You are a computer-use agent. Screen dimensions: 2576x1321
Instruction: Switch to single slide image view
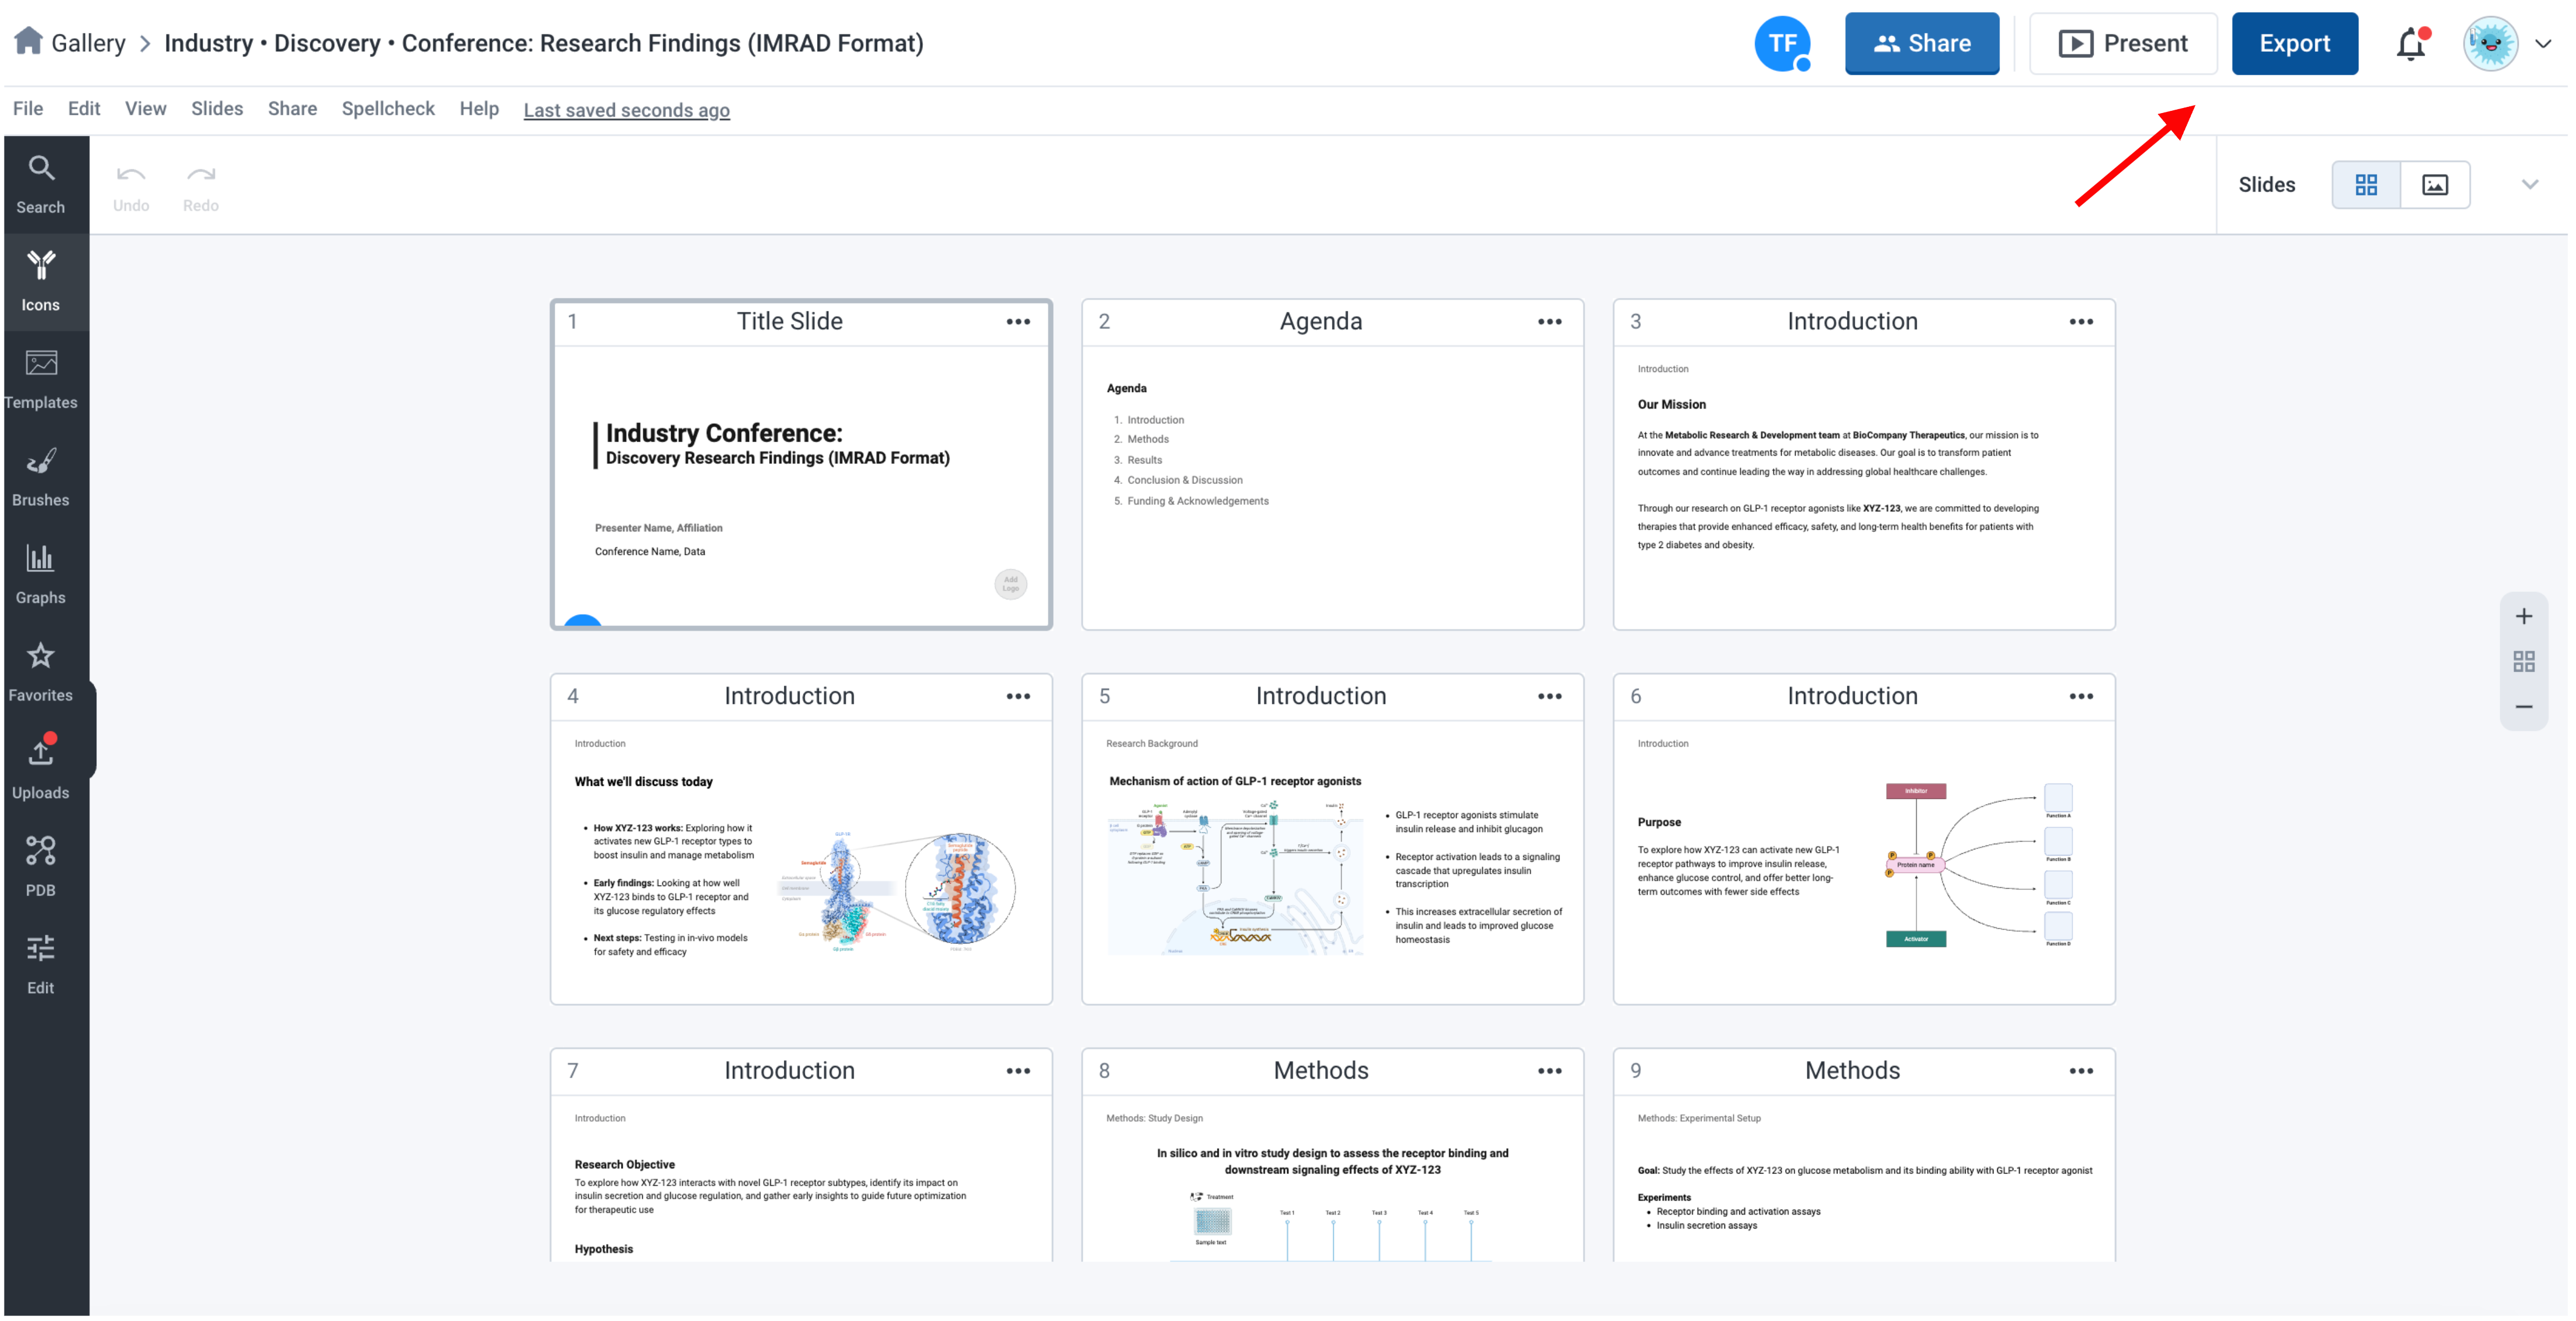2435,185
